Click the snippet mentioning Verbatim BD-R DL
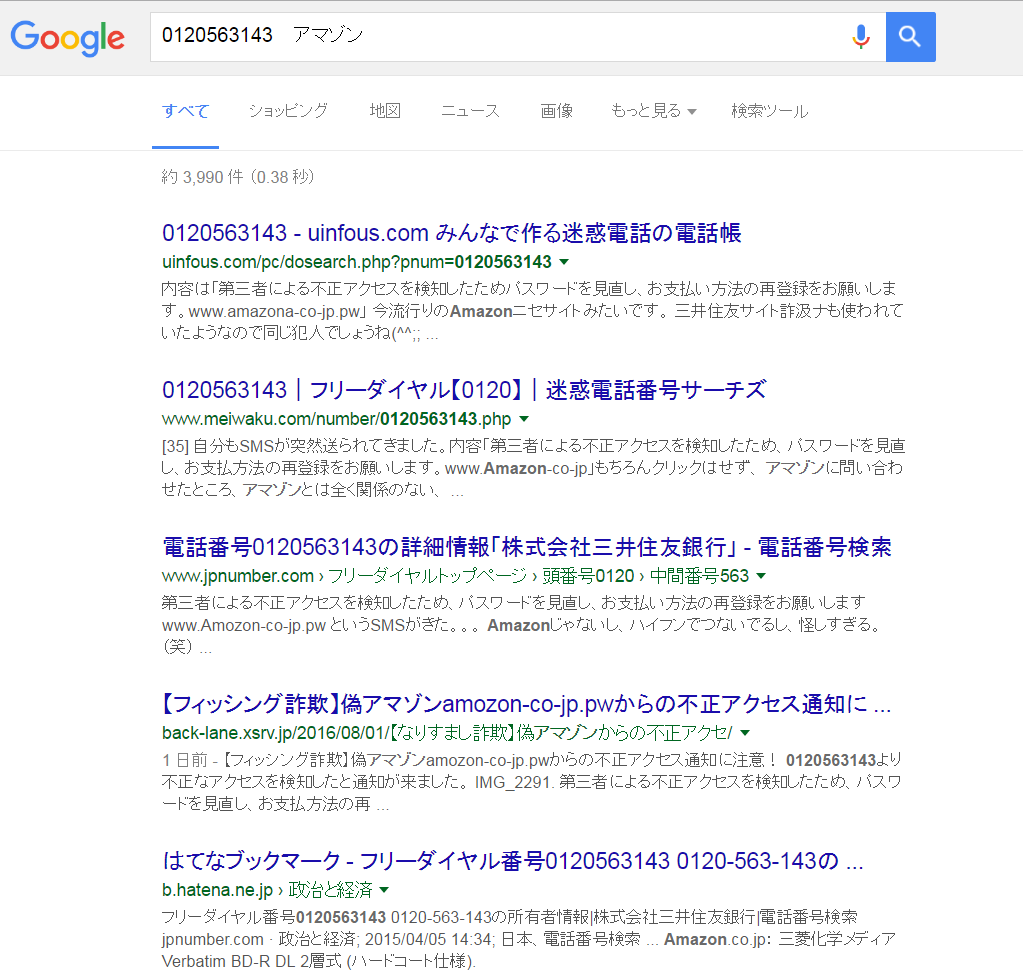 click(x=529, y=939)
